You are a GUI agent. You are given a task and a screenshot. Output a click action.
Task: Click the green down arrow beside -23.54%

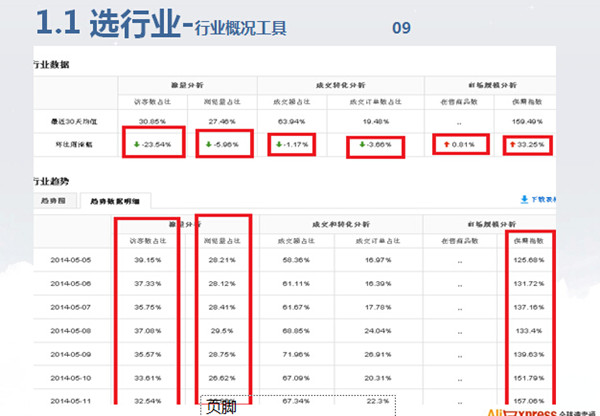(137, 144)
